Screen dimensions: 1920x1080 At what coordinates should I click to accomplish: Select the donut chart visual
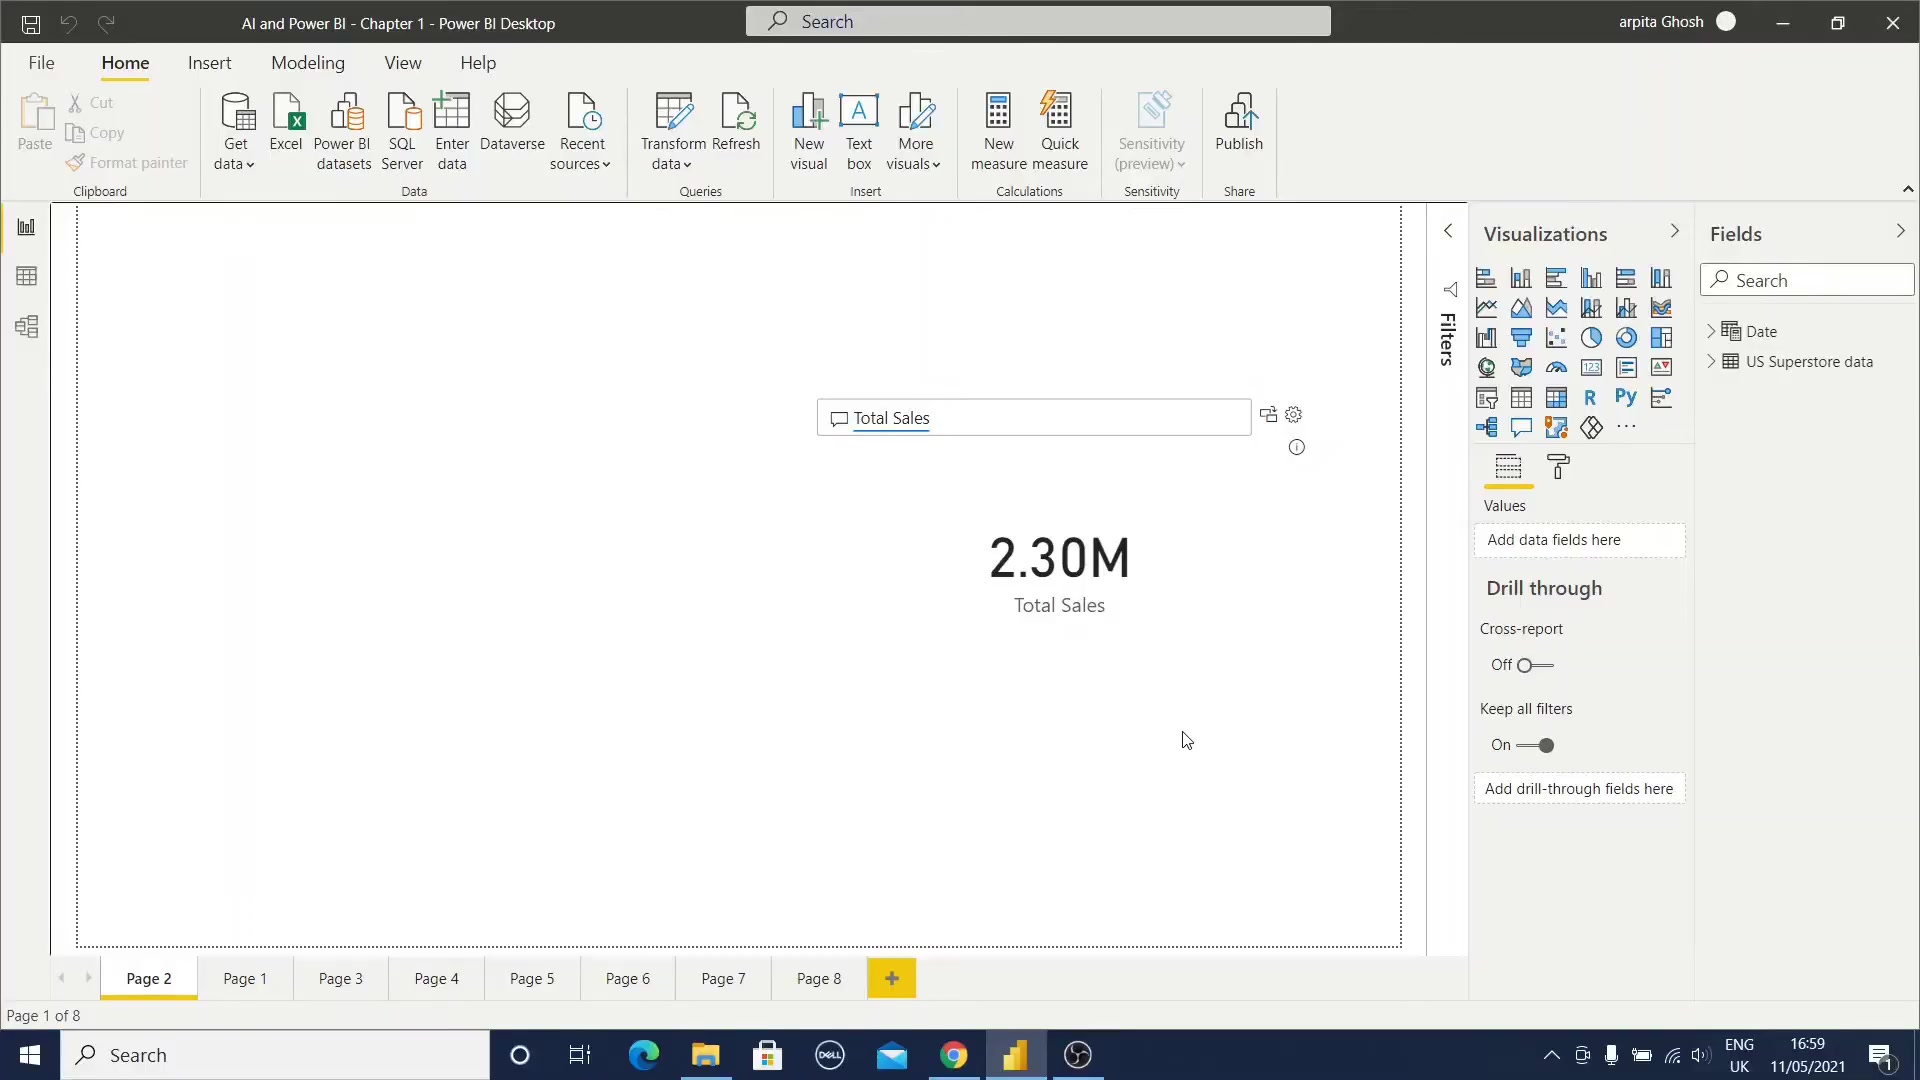pyautogui.click(x=1626, y=338)
